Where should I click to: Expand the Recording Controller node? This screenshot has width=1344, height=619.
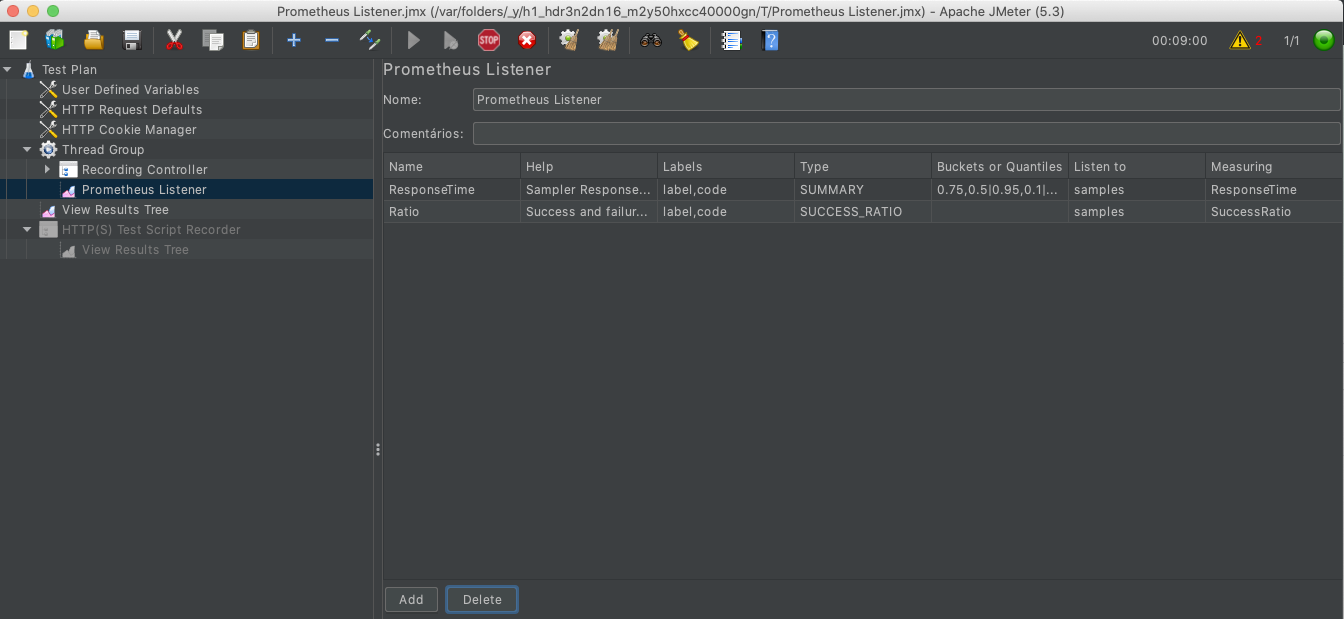coord(47,170)
